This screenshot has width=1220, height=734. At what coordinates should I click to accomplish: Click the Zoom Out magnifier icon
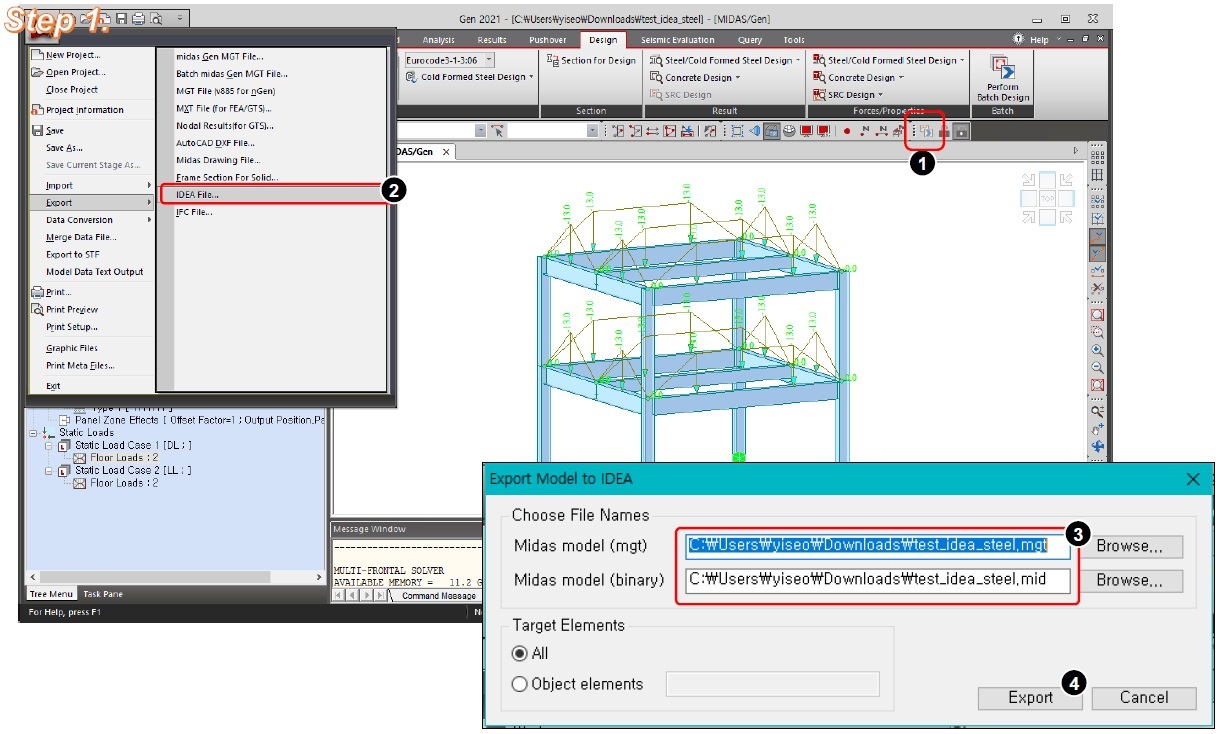(1098, 367)
